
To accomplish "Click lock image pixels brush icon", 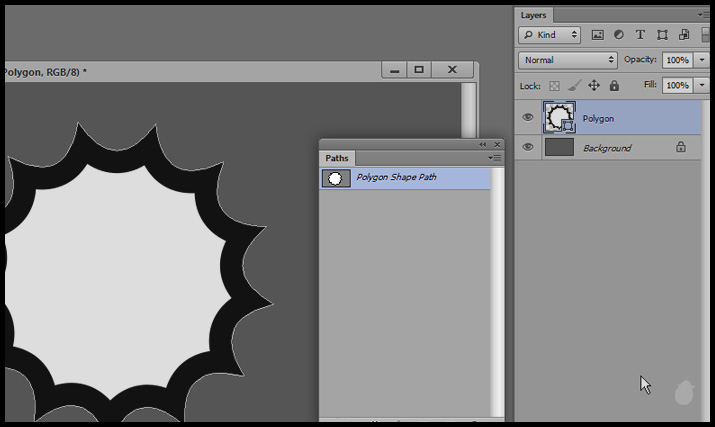I will [574, 86].
